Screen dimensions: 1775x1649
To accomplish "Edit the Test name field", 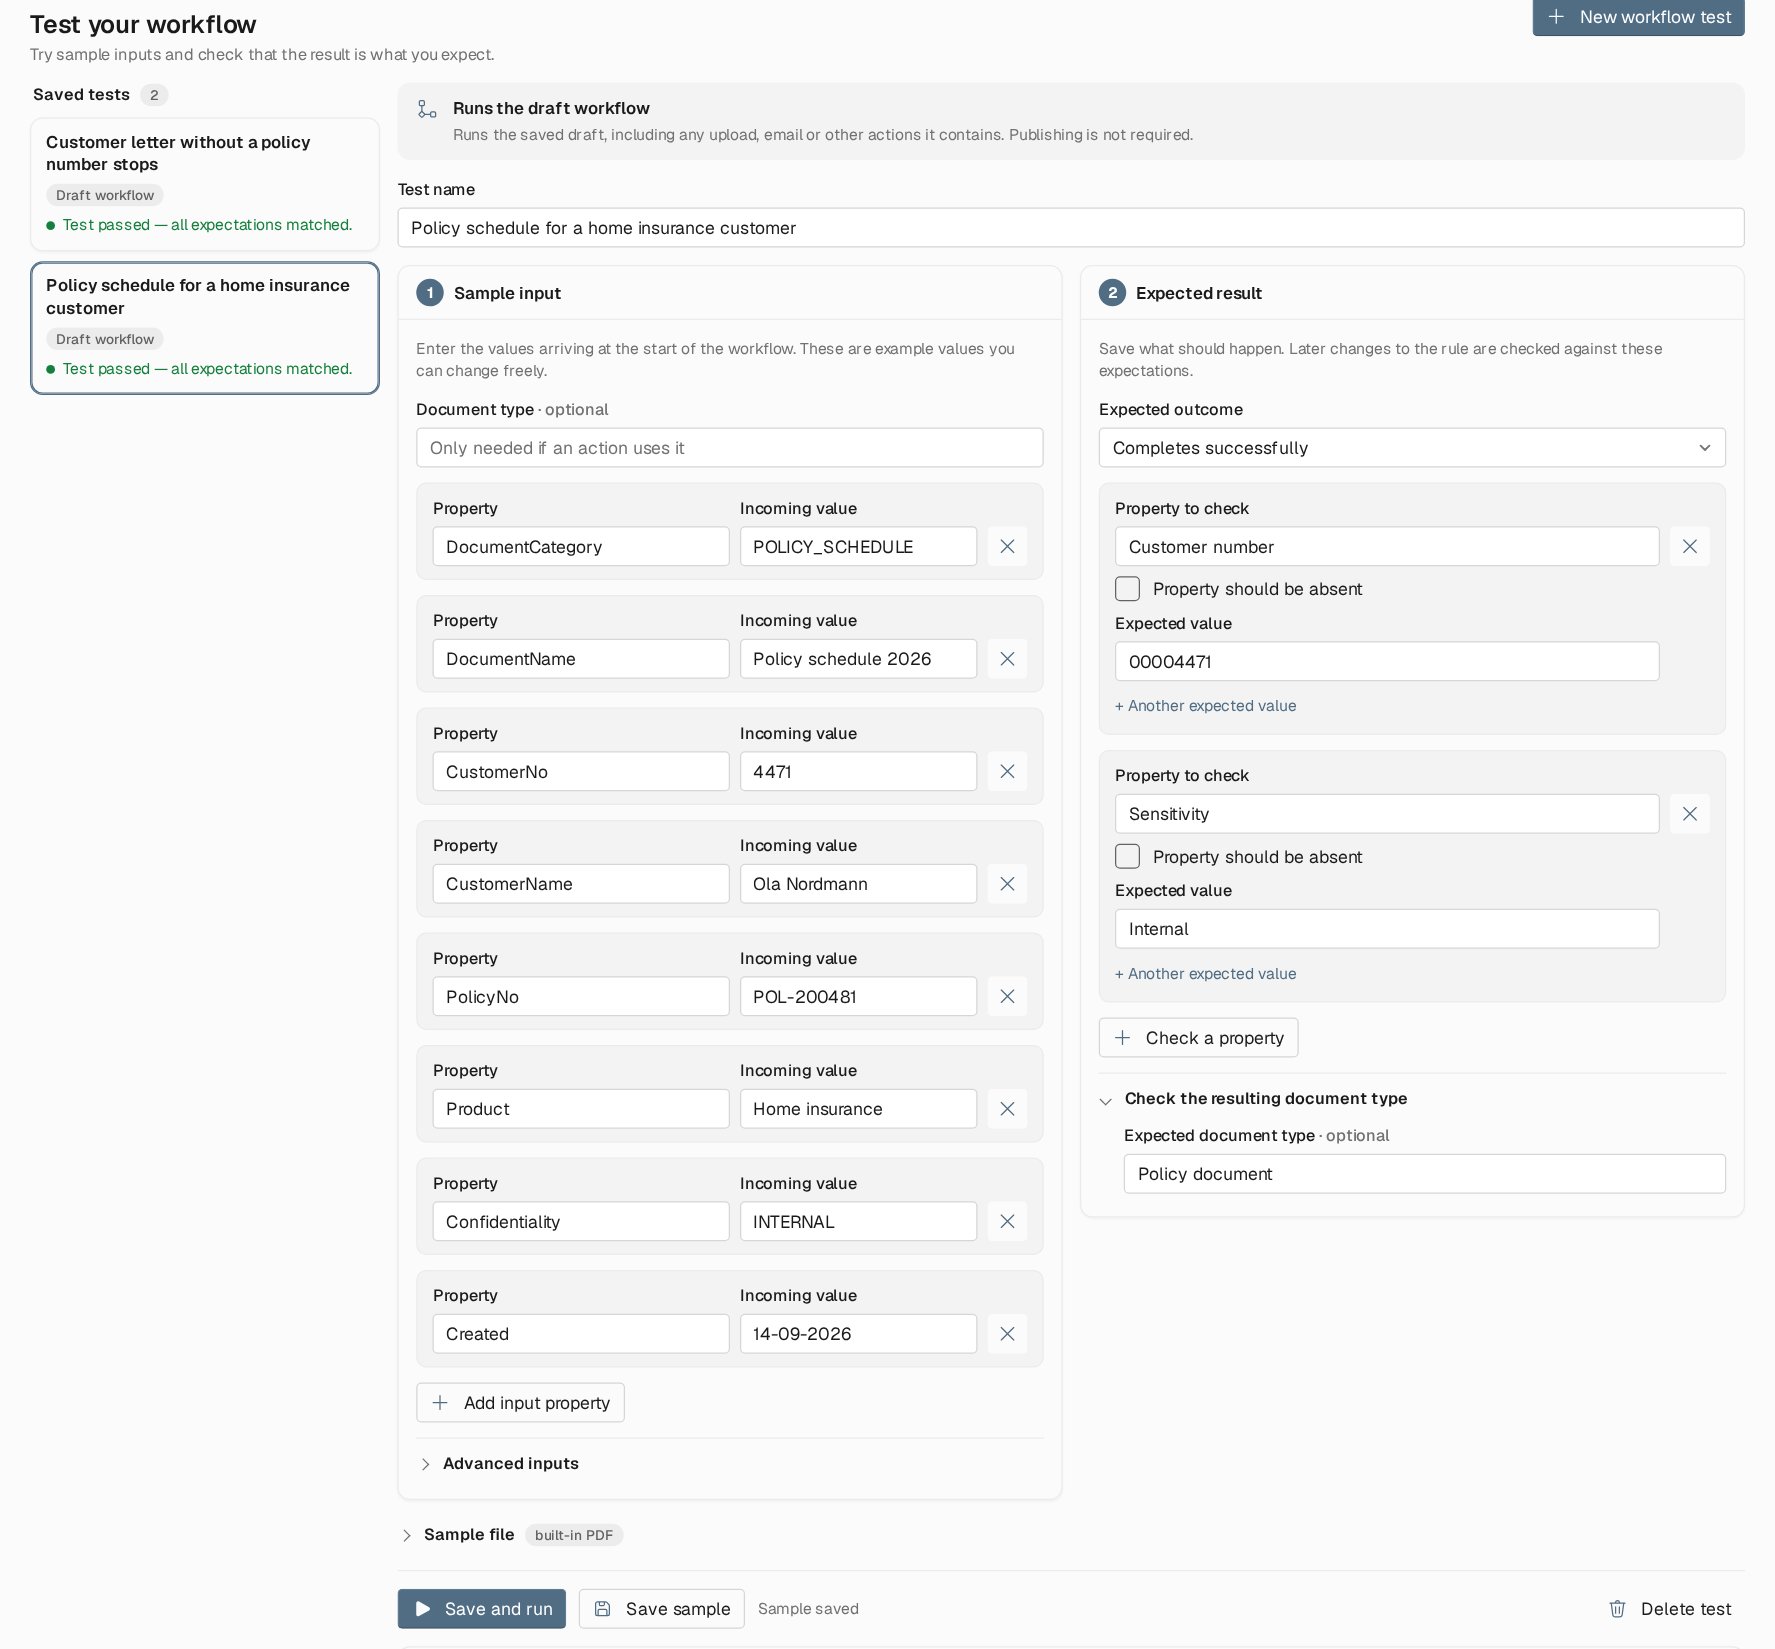I will coord(1071,228).
